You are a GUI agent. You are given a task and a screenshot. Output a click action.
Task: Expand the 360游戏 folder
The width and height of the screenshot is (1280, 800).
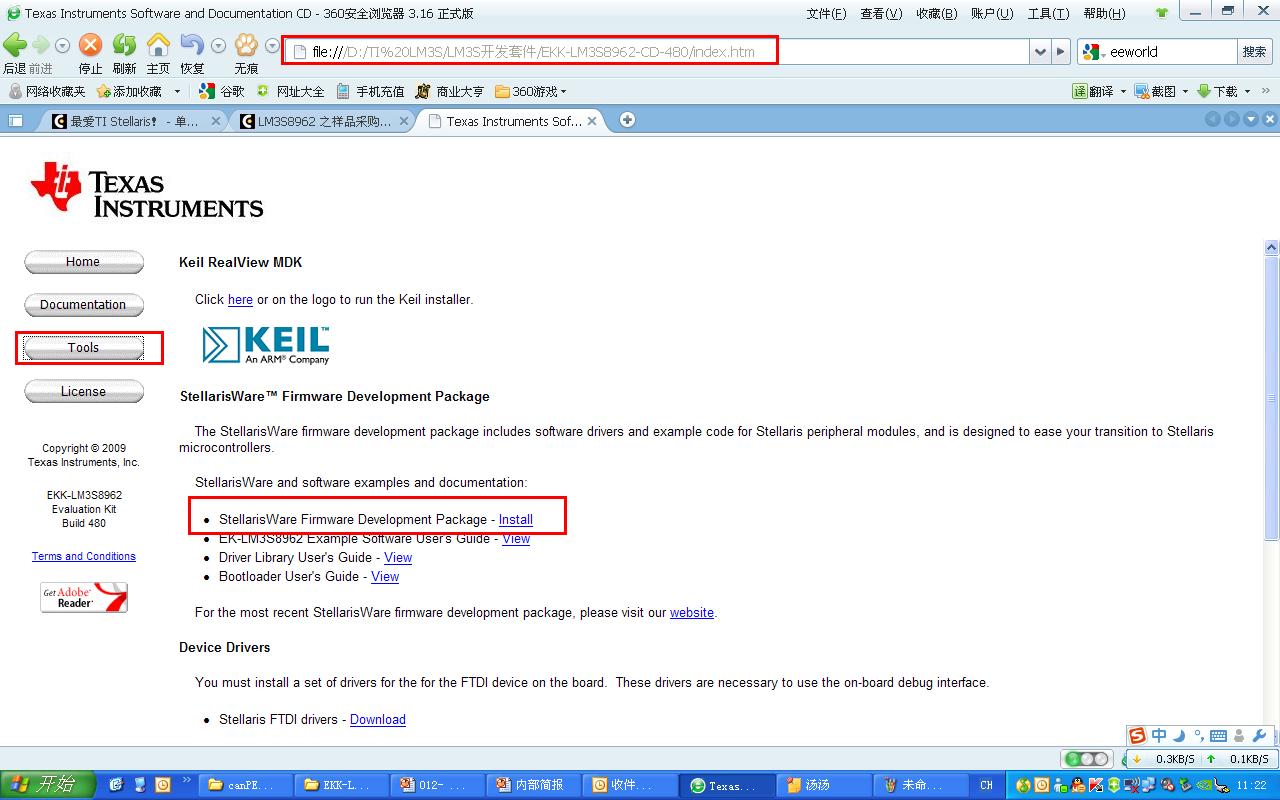(x=530, y=91)
